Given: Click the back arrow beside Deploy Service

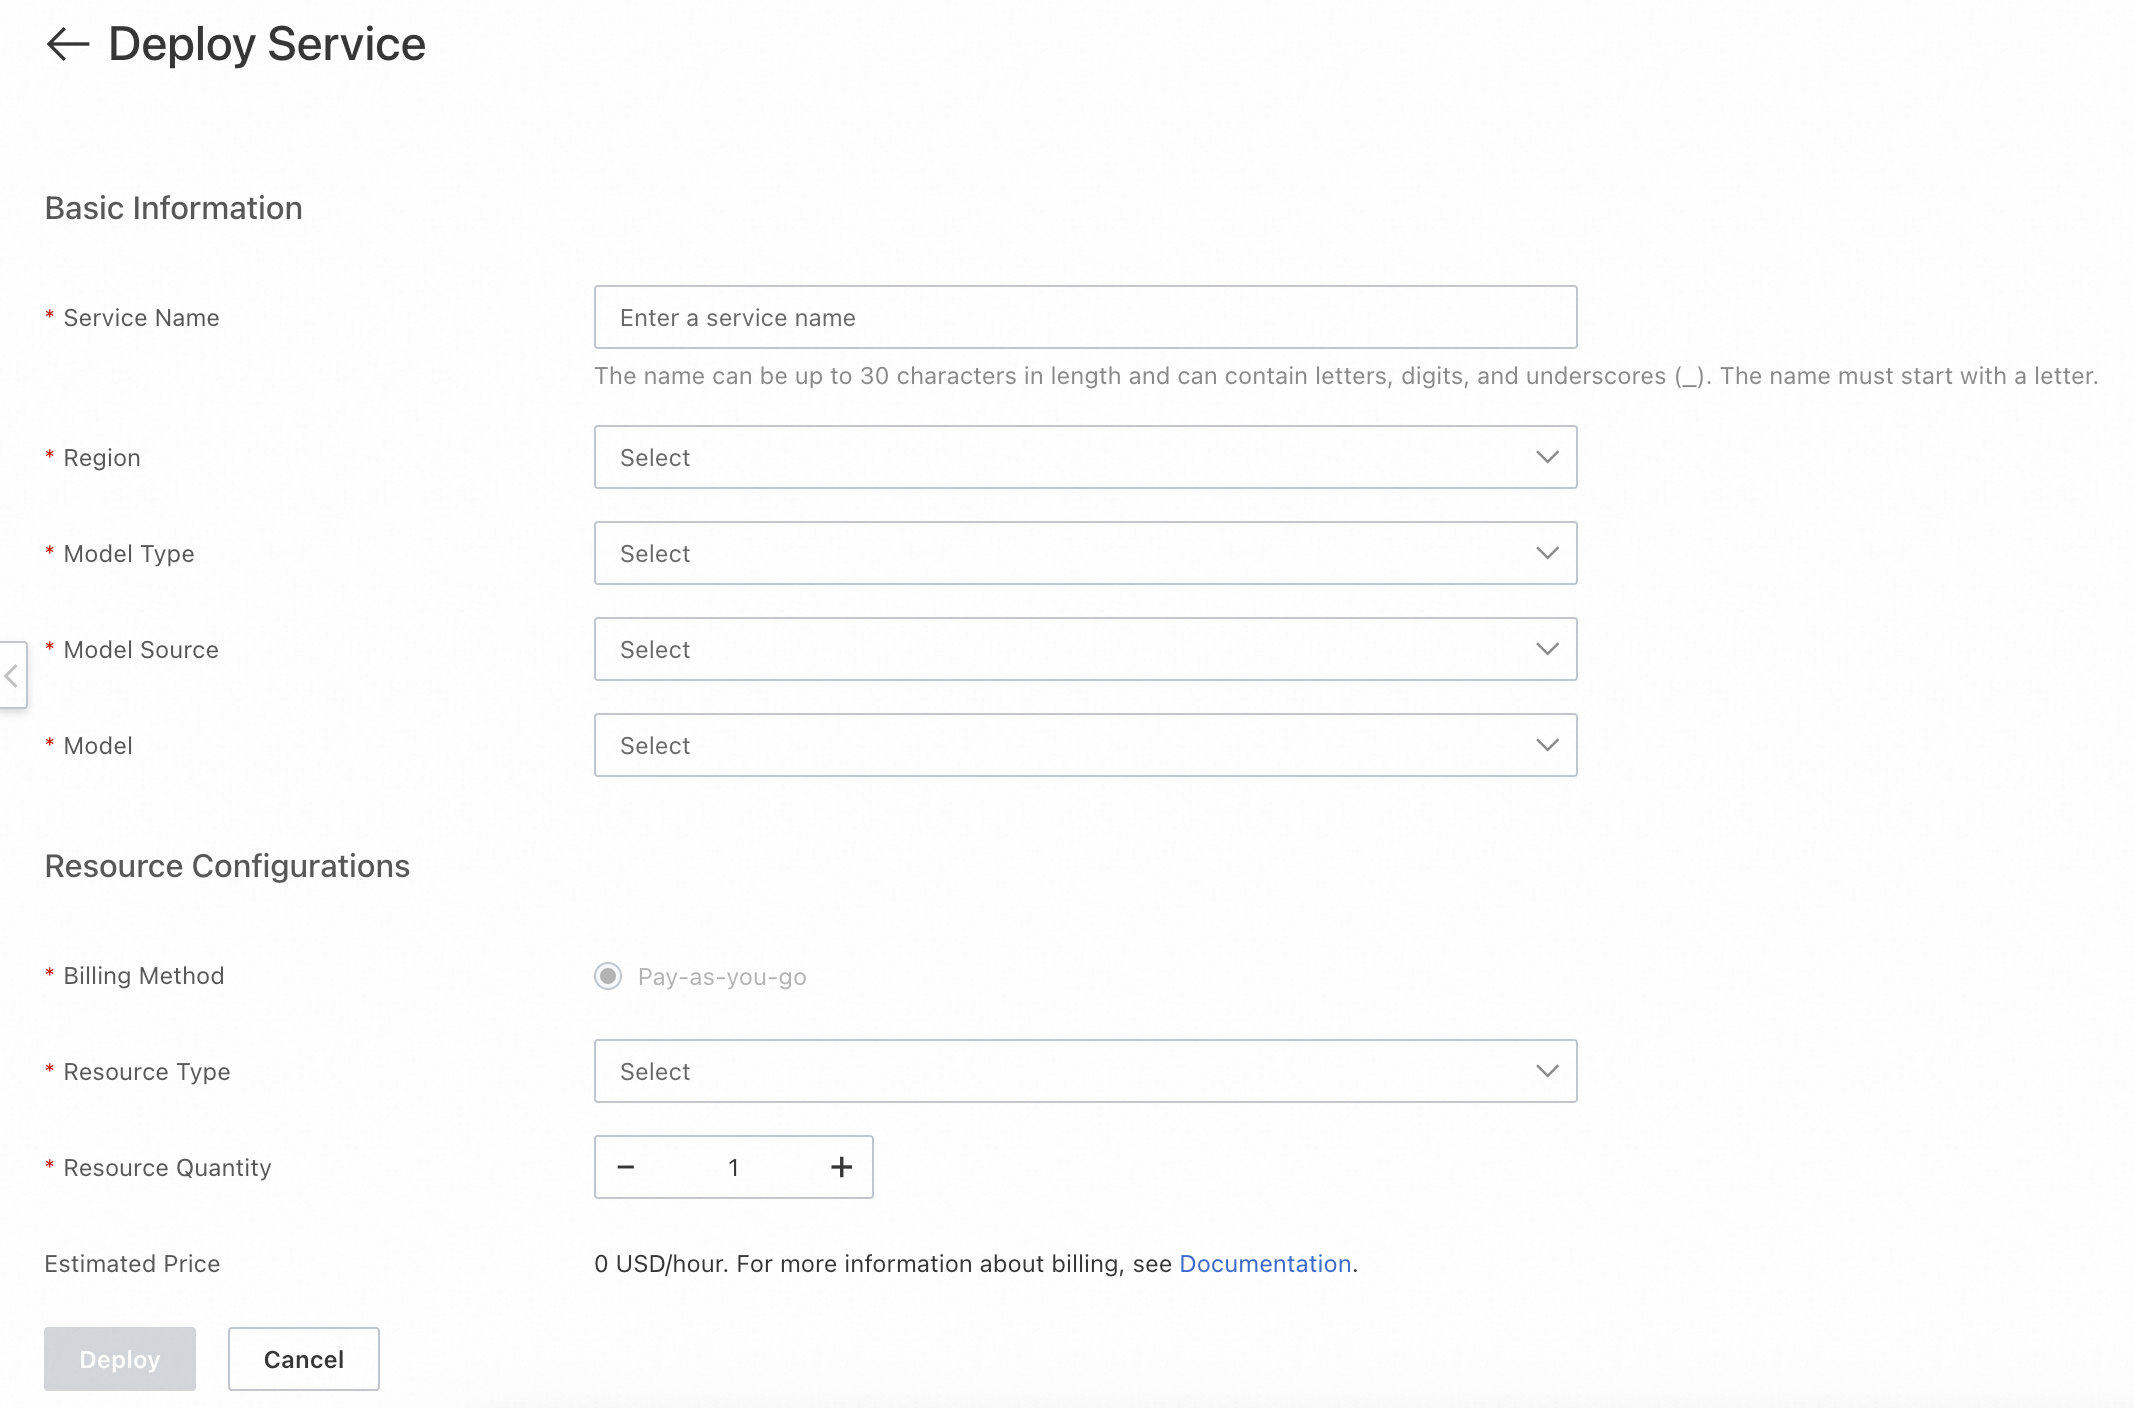Looking at the screenshot, I should tap(68, 44).
